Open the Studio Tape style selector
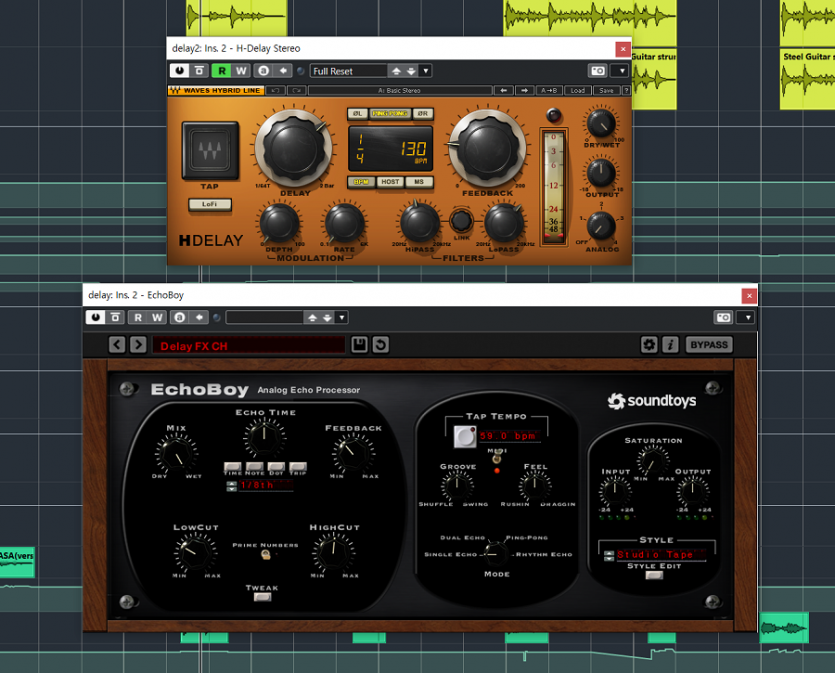The image size is (835, 673). 660,555
